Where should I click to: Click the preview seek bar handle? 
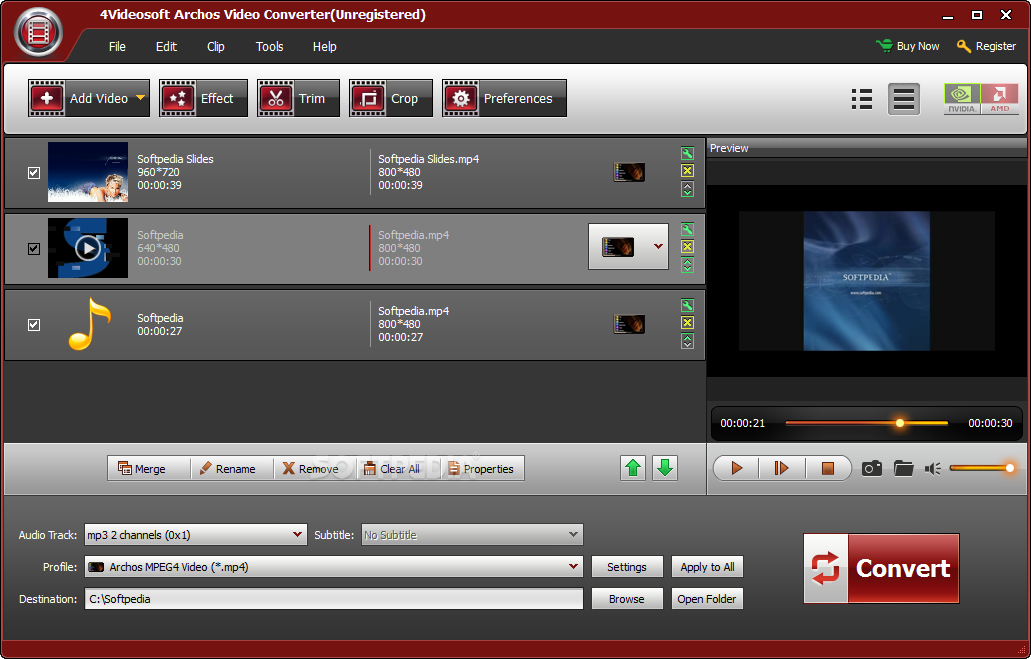coord(900,423)
